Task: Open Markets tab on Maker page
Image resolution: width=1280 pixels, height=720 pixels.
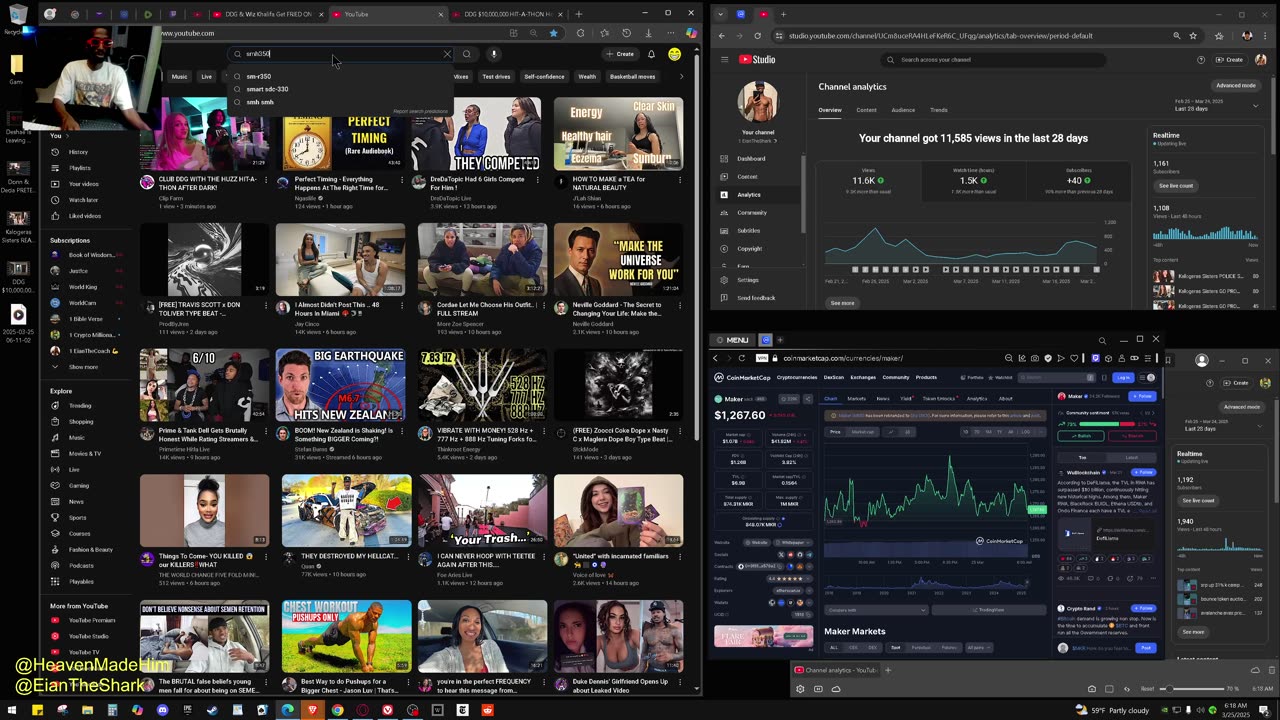Action: click(x=857, y=398)
